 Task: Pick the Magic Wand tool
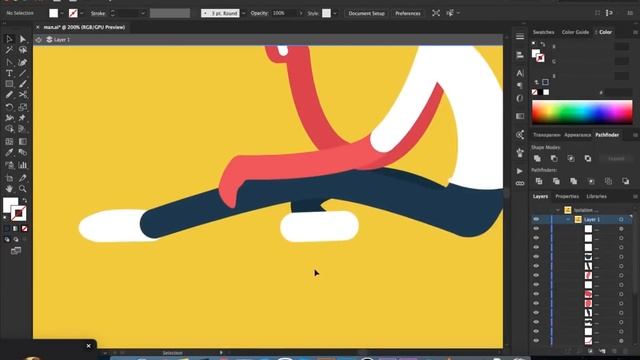point(9,50)
